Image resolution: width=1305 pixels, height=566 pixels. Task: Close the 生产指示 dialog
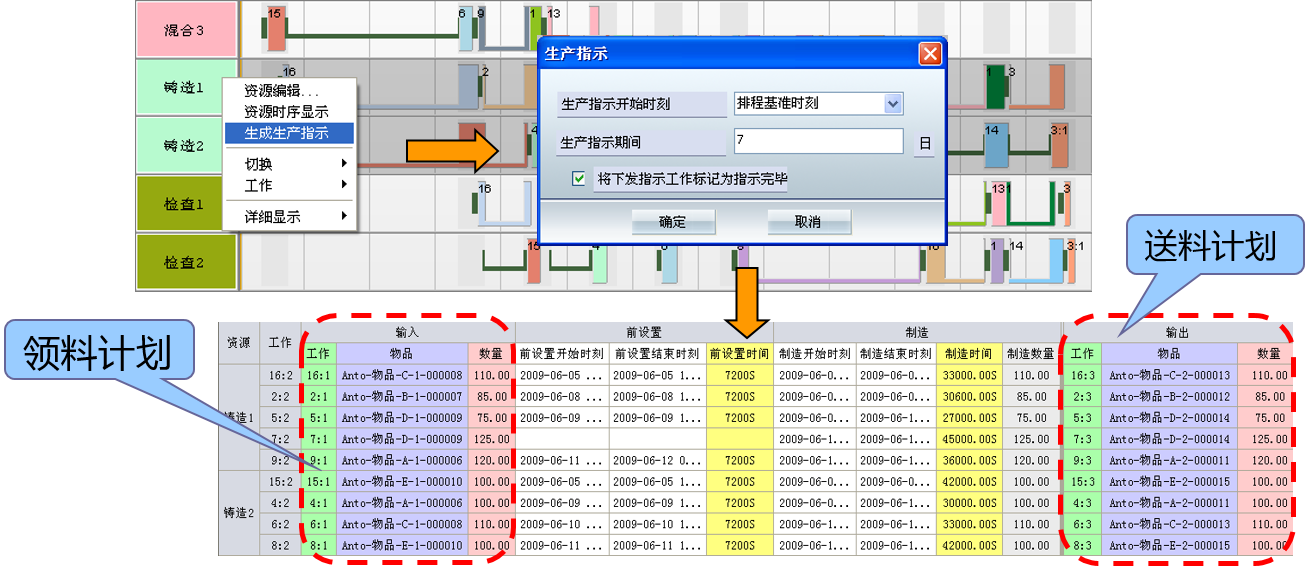click(929, 54)
